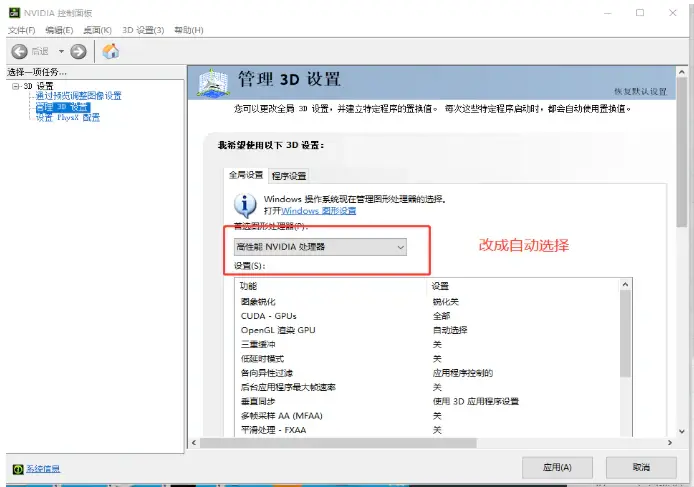Click the 功能 column header

(331, 286)
